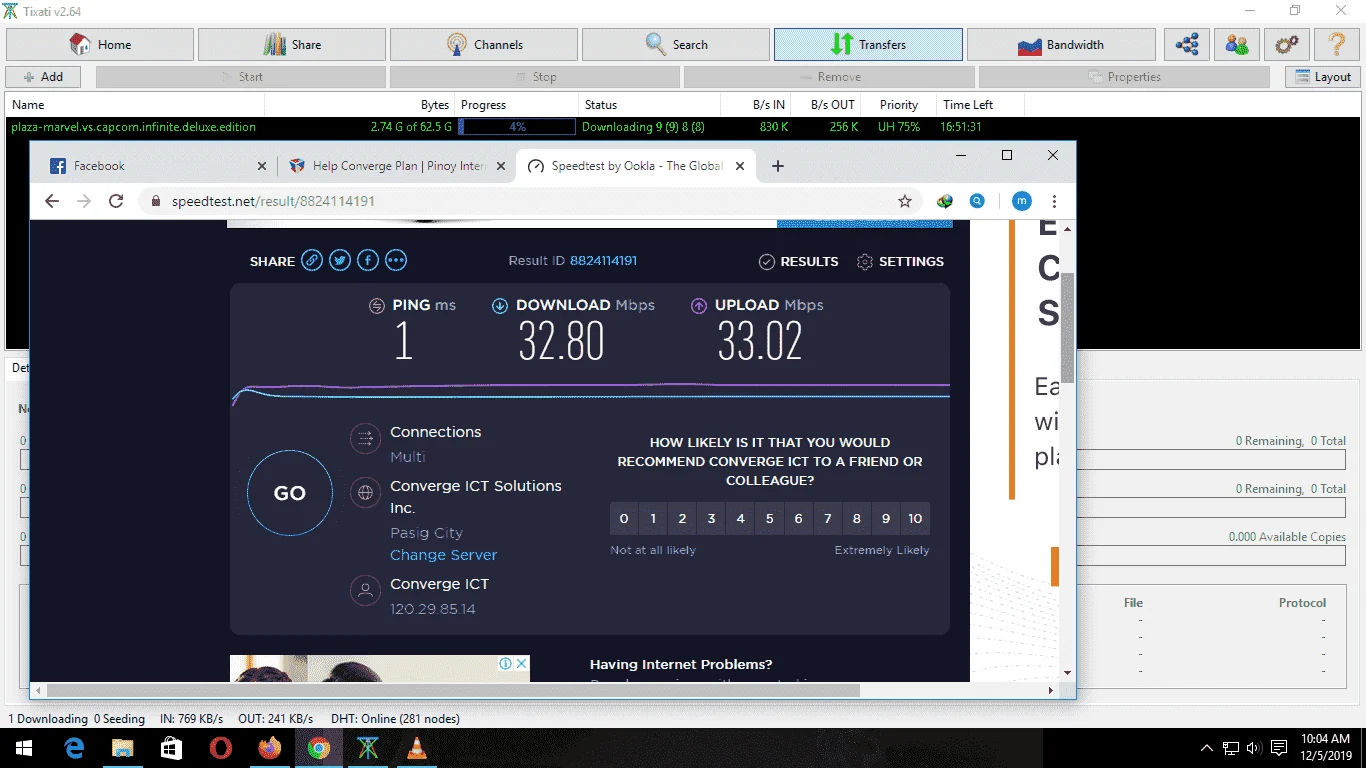Open the Tixati Transfers section
The height and width of the screenshot is (768, 1366).
[868, 45]
